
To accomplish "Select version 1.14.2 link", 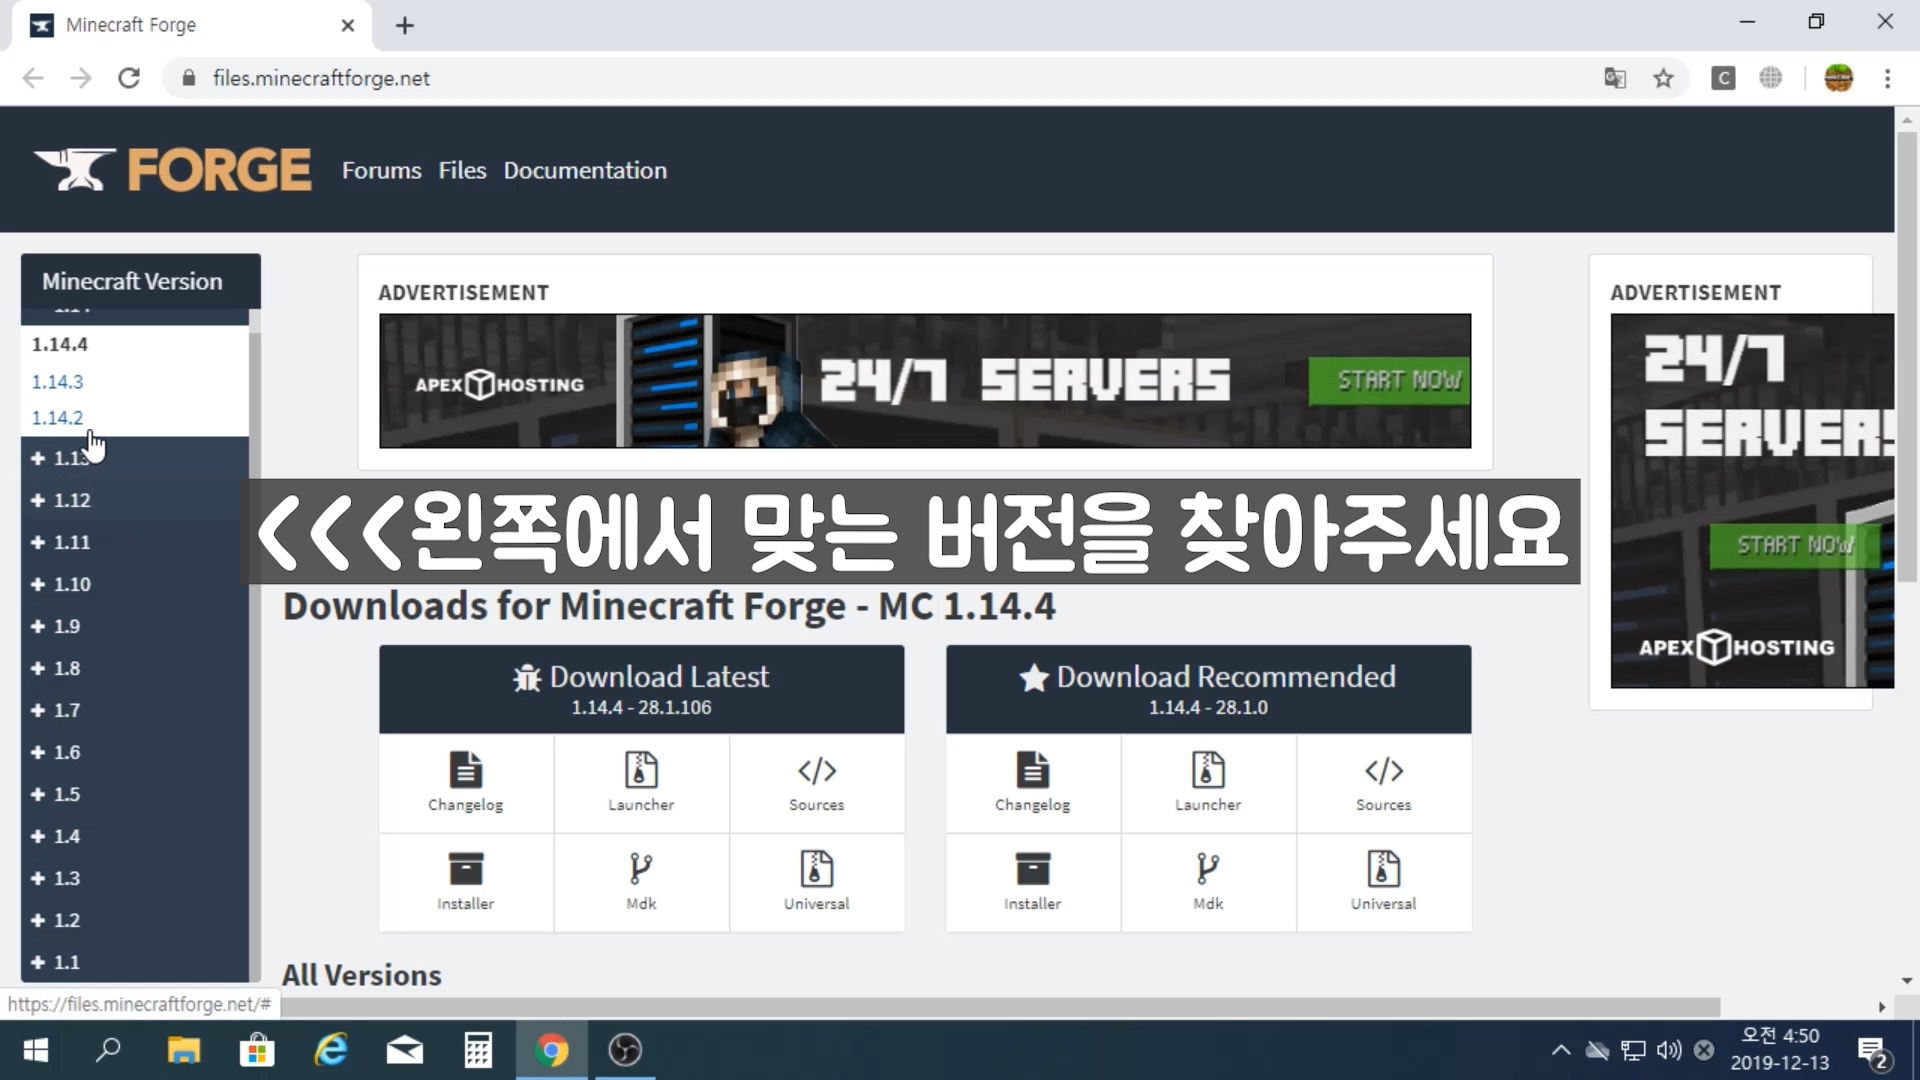I will coord(57,418).
